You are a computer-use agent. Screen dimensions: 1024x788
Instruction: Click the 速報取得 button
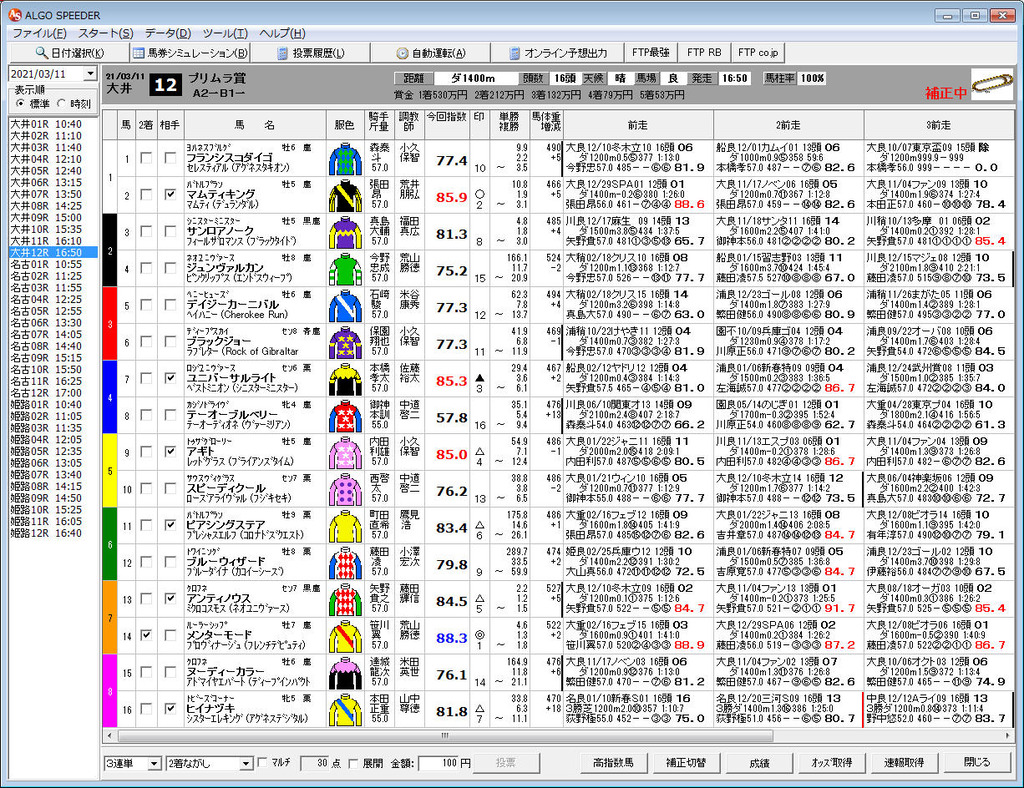(x=904, y=763)
